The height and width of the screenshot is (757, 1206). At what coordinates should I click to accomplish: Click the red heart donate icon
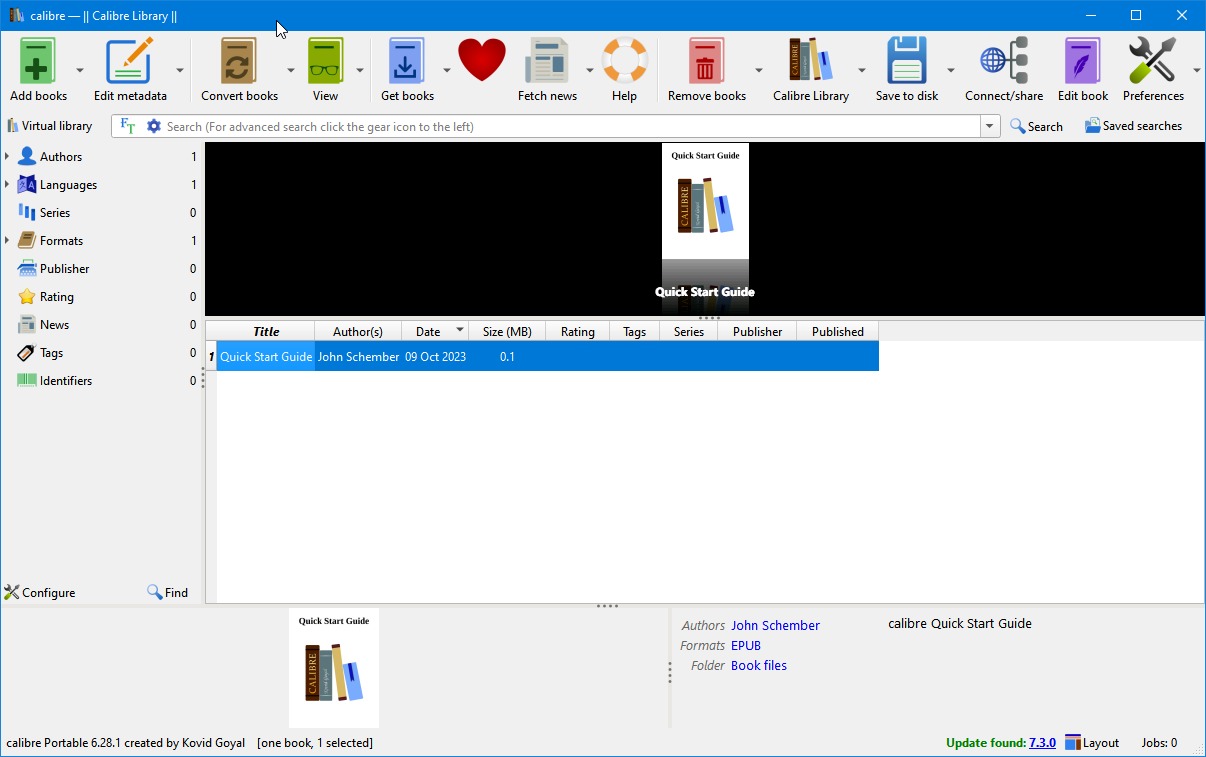coord(482,60)
